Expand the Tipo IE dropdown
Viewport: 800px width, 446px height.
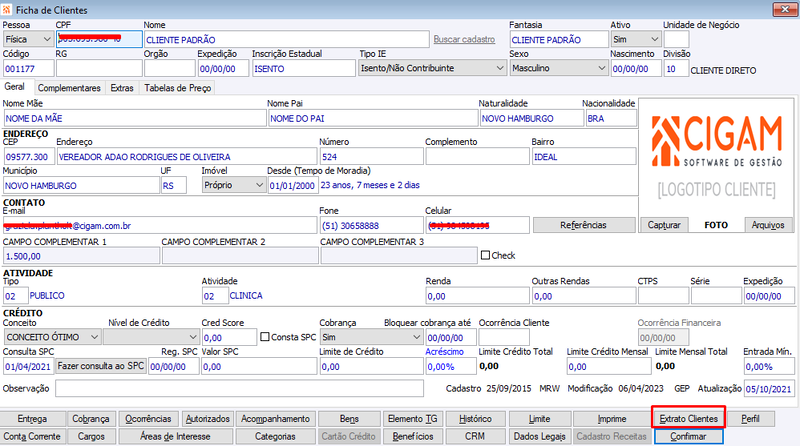coord(432,68)
